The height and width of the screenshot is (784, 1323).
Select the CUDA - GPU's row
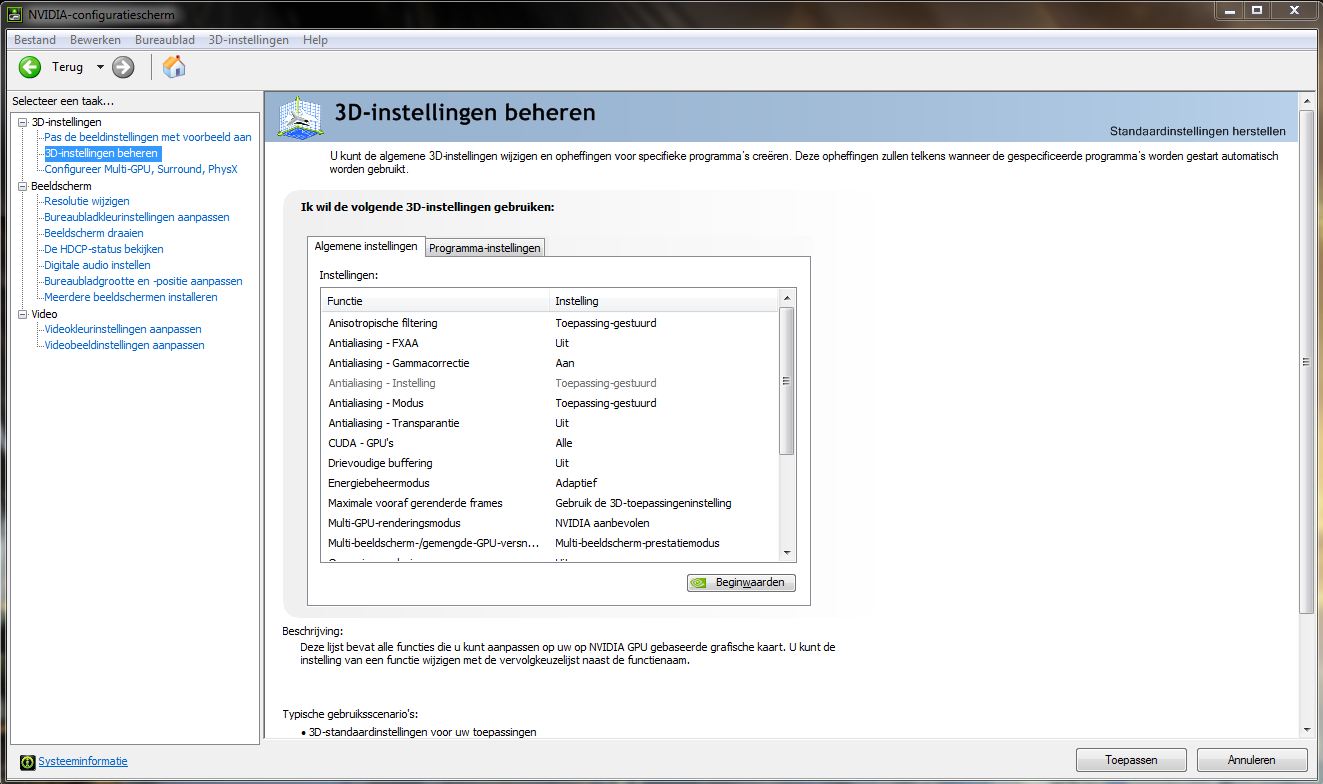coord(549,443)
